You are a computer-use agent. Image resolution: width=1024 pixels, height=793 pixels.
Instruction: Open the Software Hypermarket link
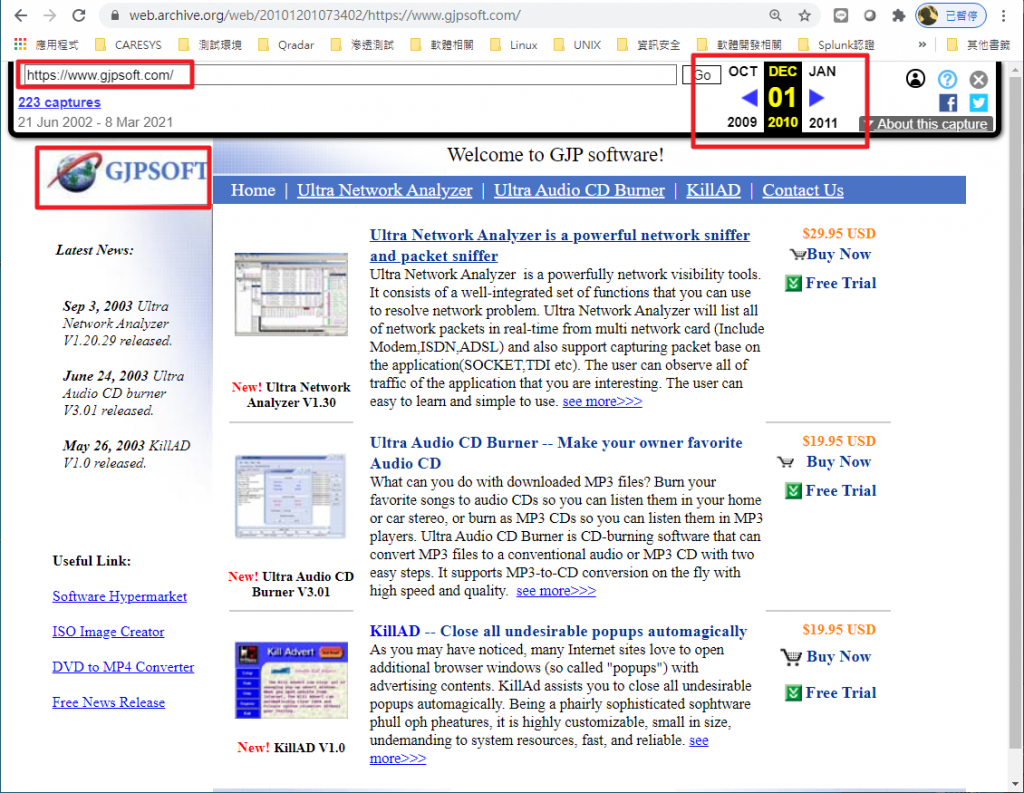[120, 596]
